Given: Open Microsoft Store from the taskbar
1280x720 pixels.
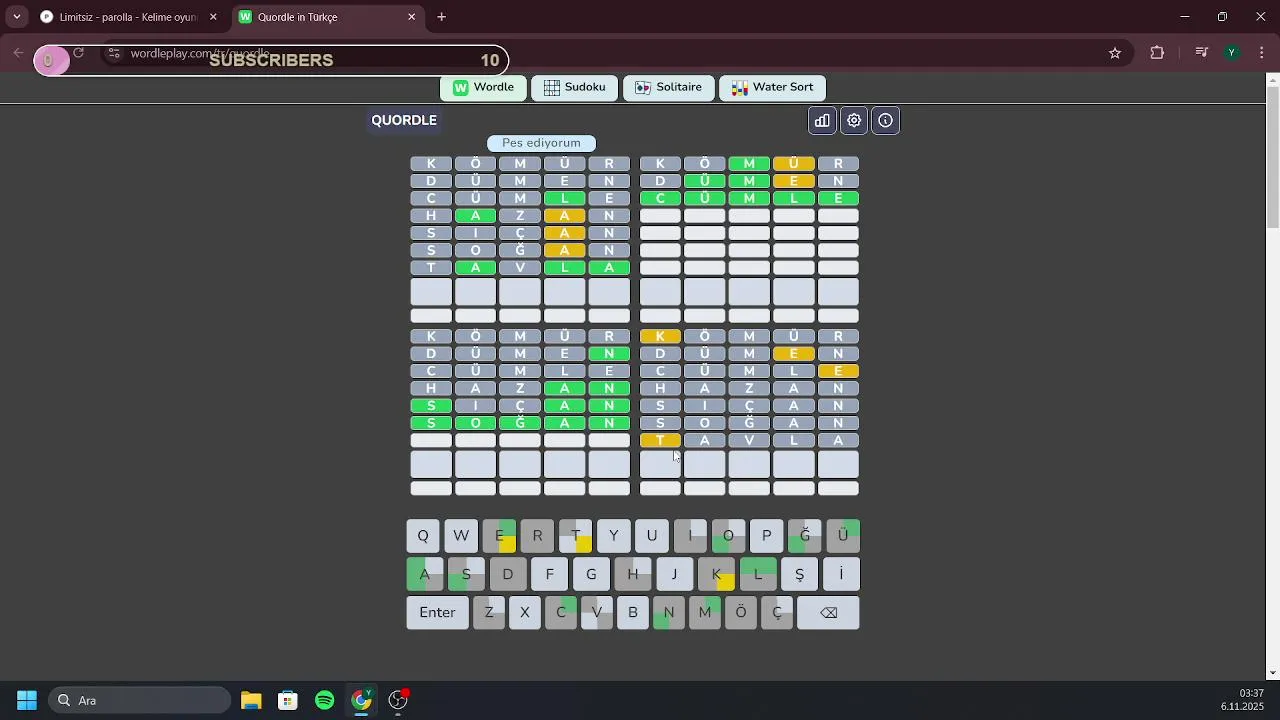Looking at the screenshot, I should (288, 700).
